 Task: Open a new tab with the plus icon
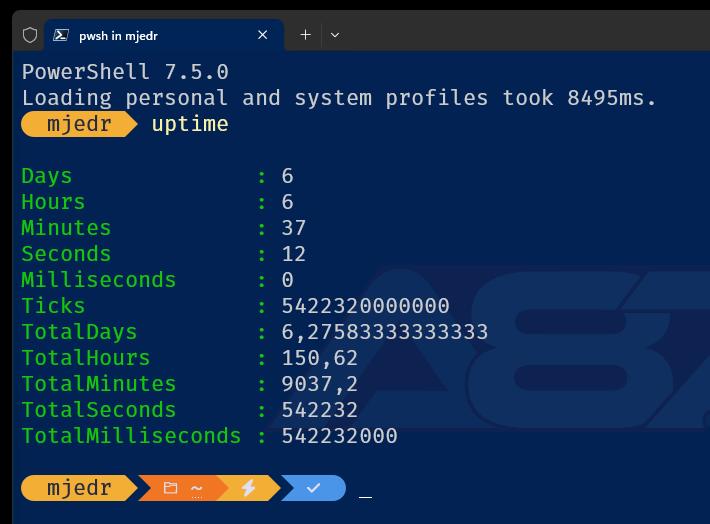tap(306, 35)
